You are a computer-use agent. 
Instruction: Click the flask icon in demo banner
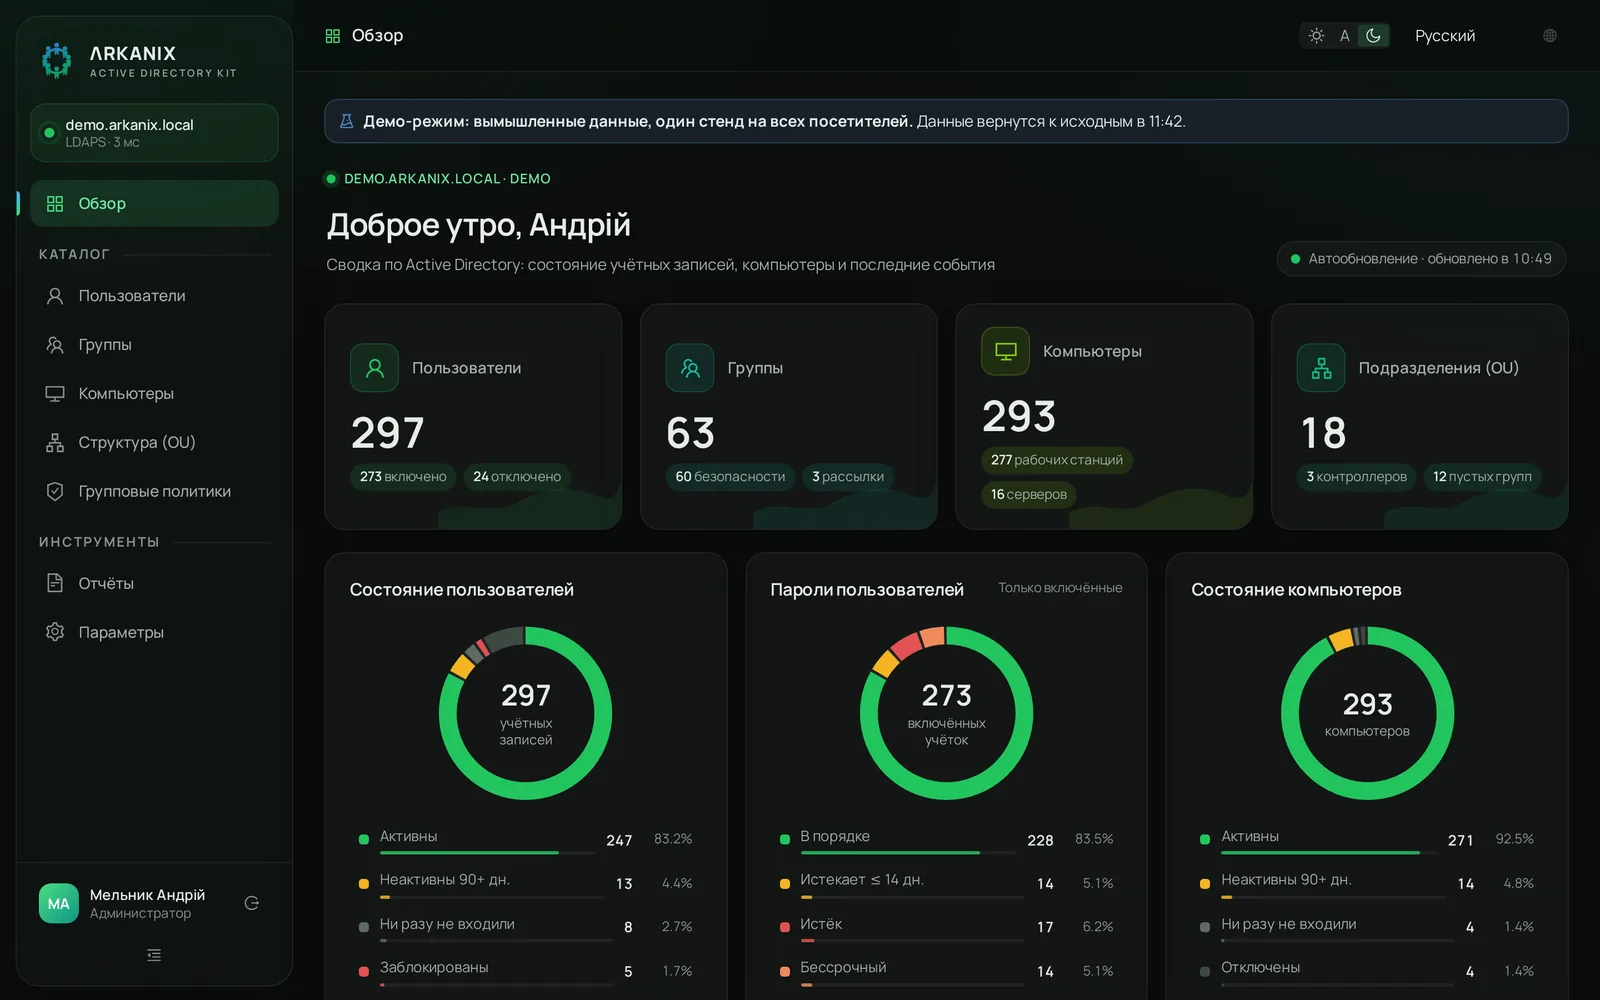[346, 121]
